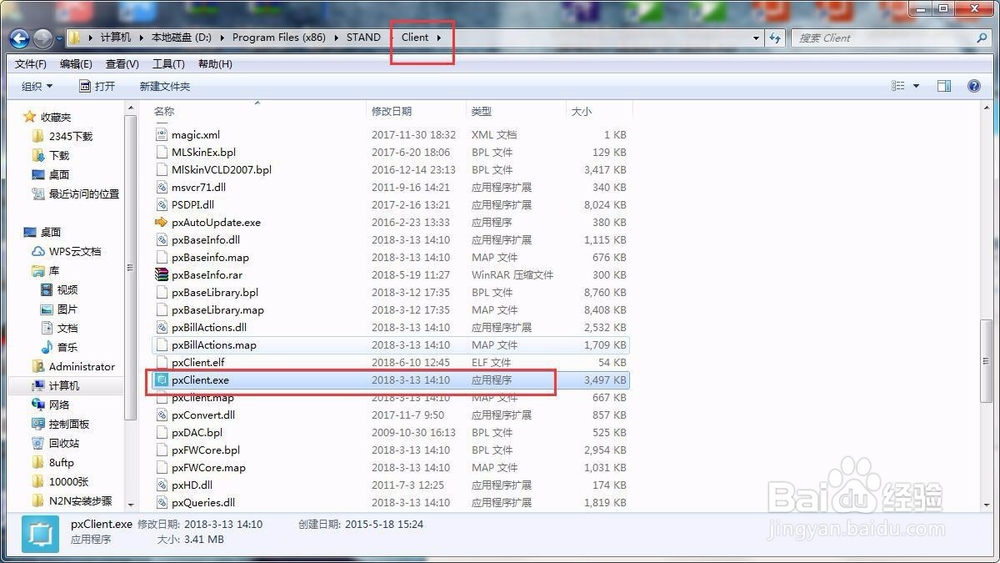Open 图片 library icon

click(46, 309)
